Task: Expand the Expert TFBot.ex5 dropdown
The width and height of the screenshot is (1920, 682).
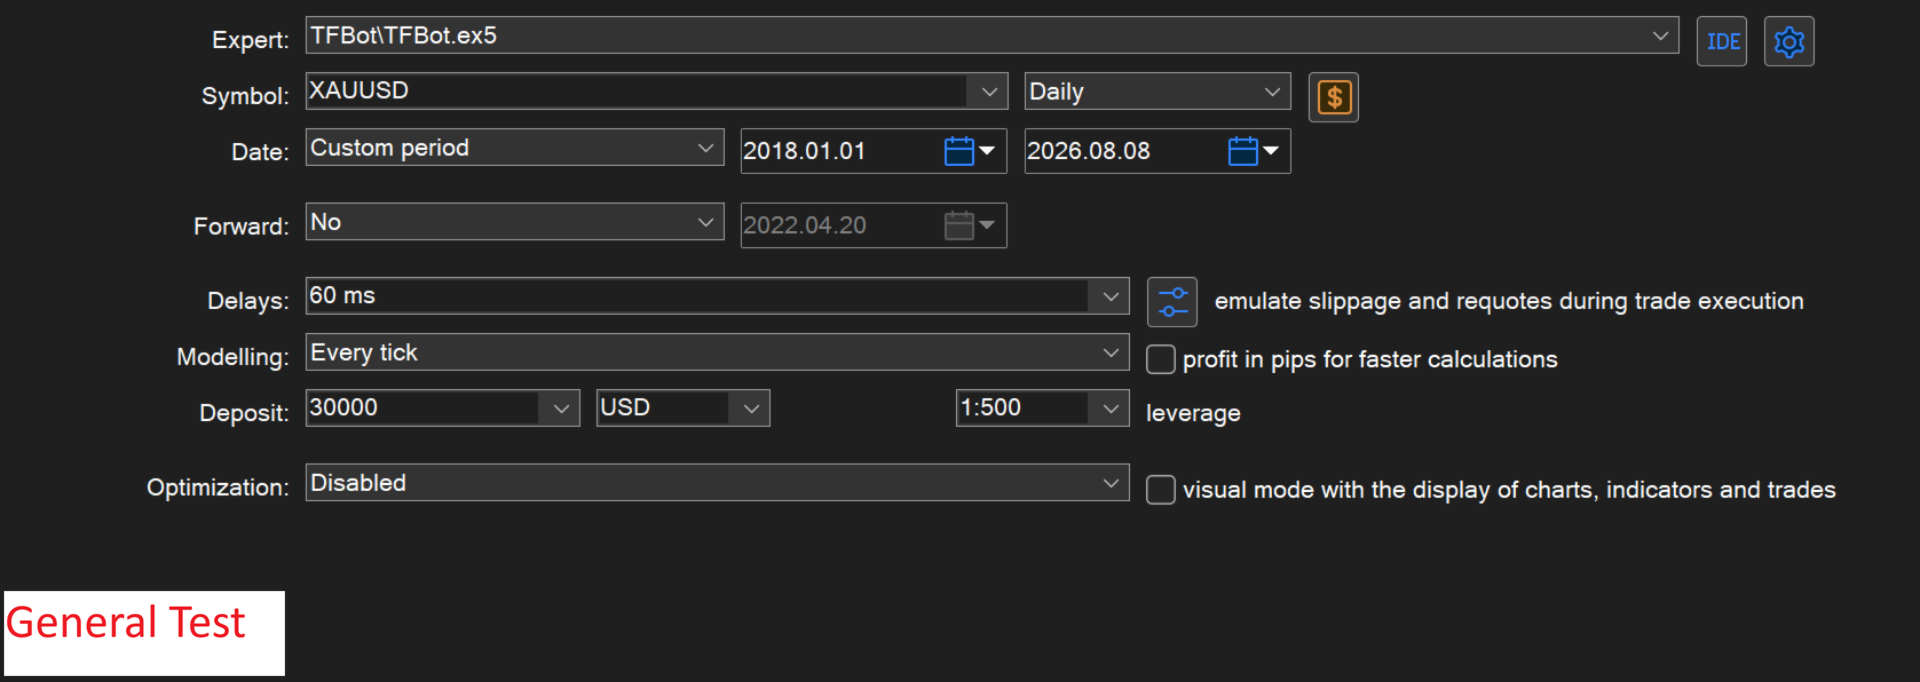Action: (1660, 36)
